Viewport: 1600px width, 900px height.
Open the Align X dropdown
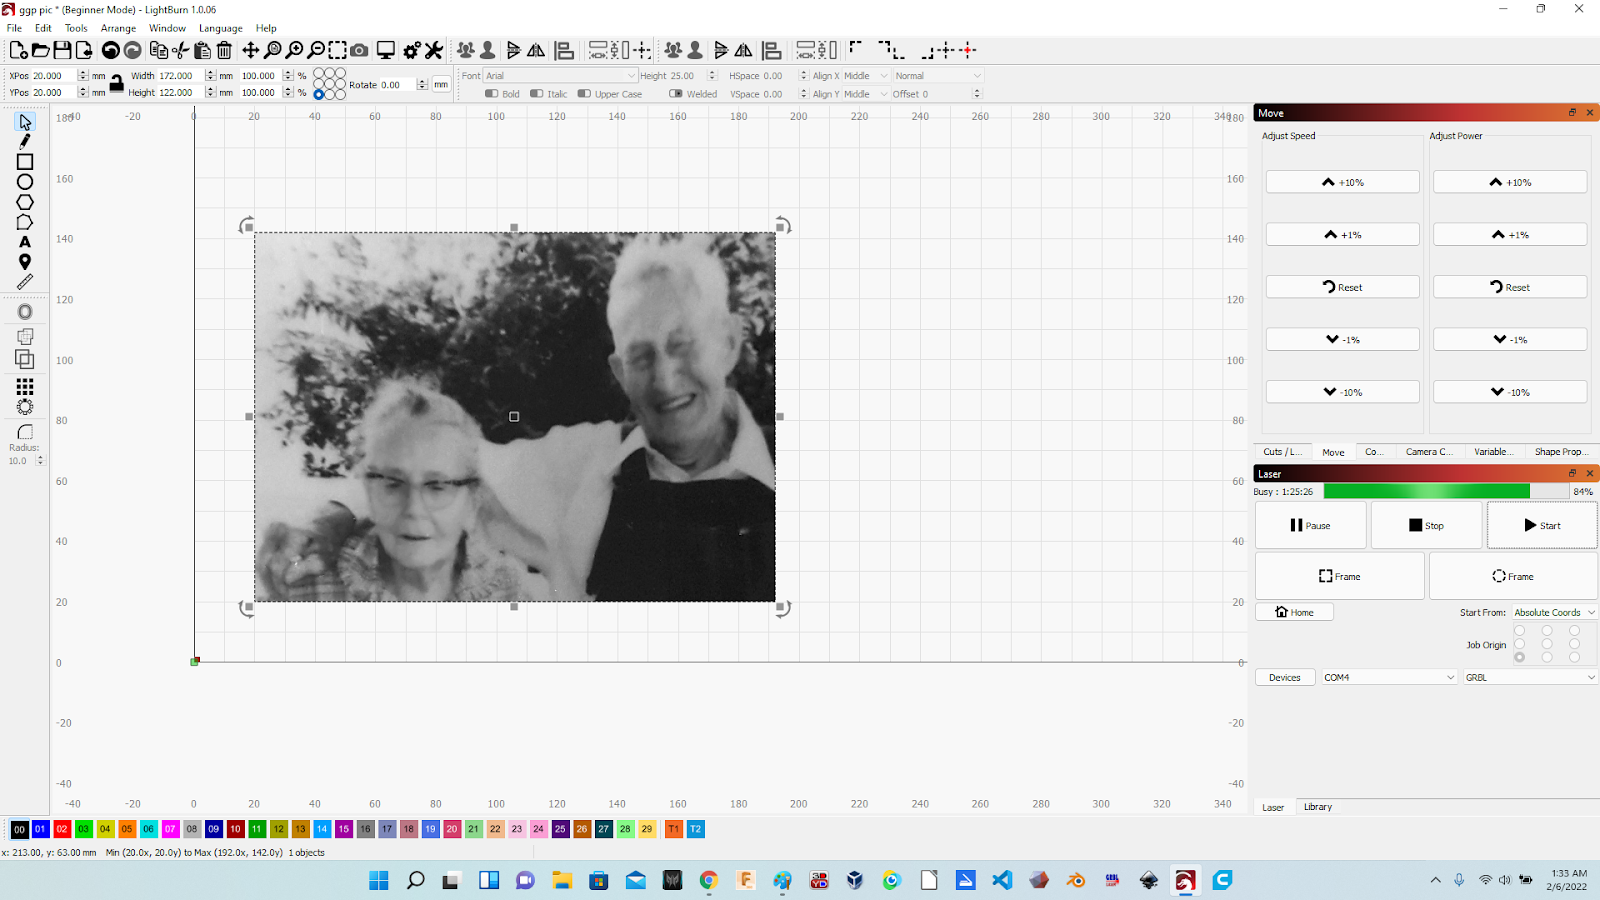tap(865, 76)
